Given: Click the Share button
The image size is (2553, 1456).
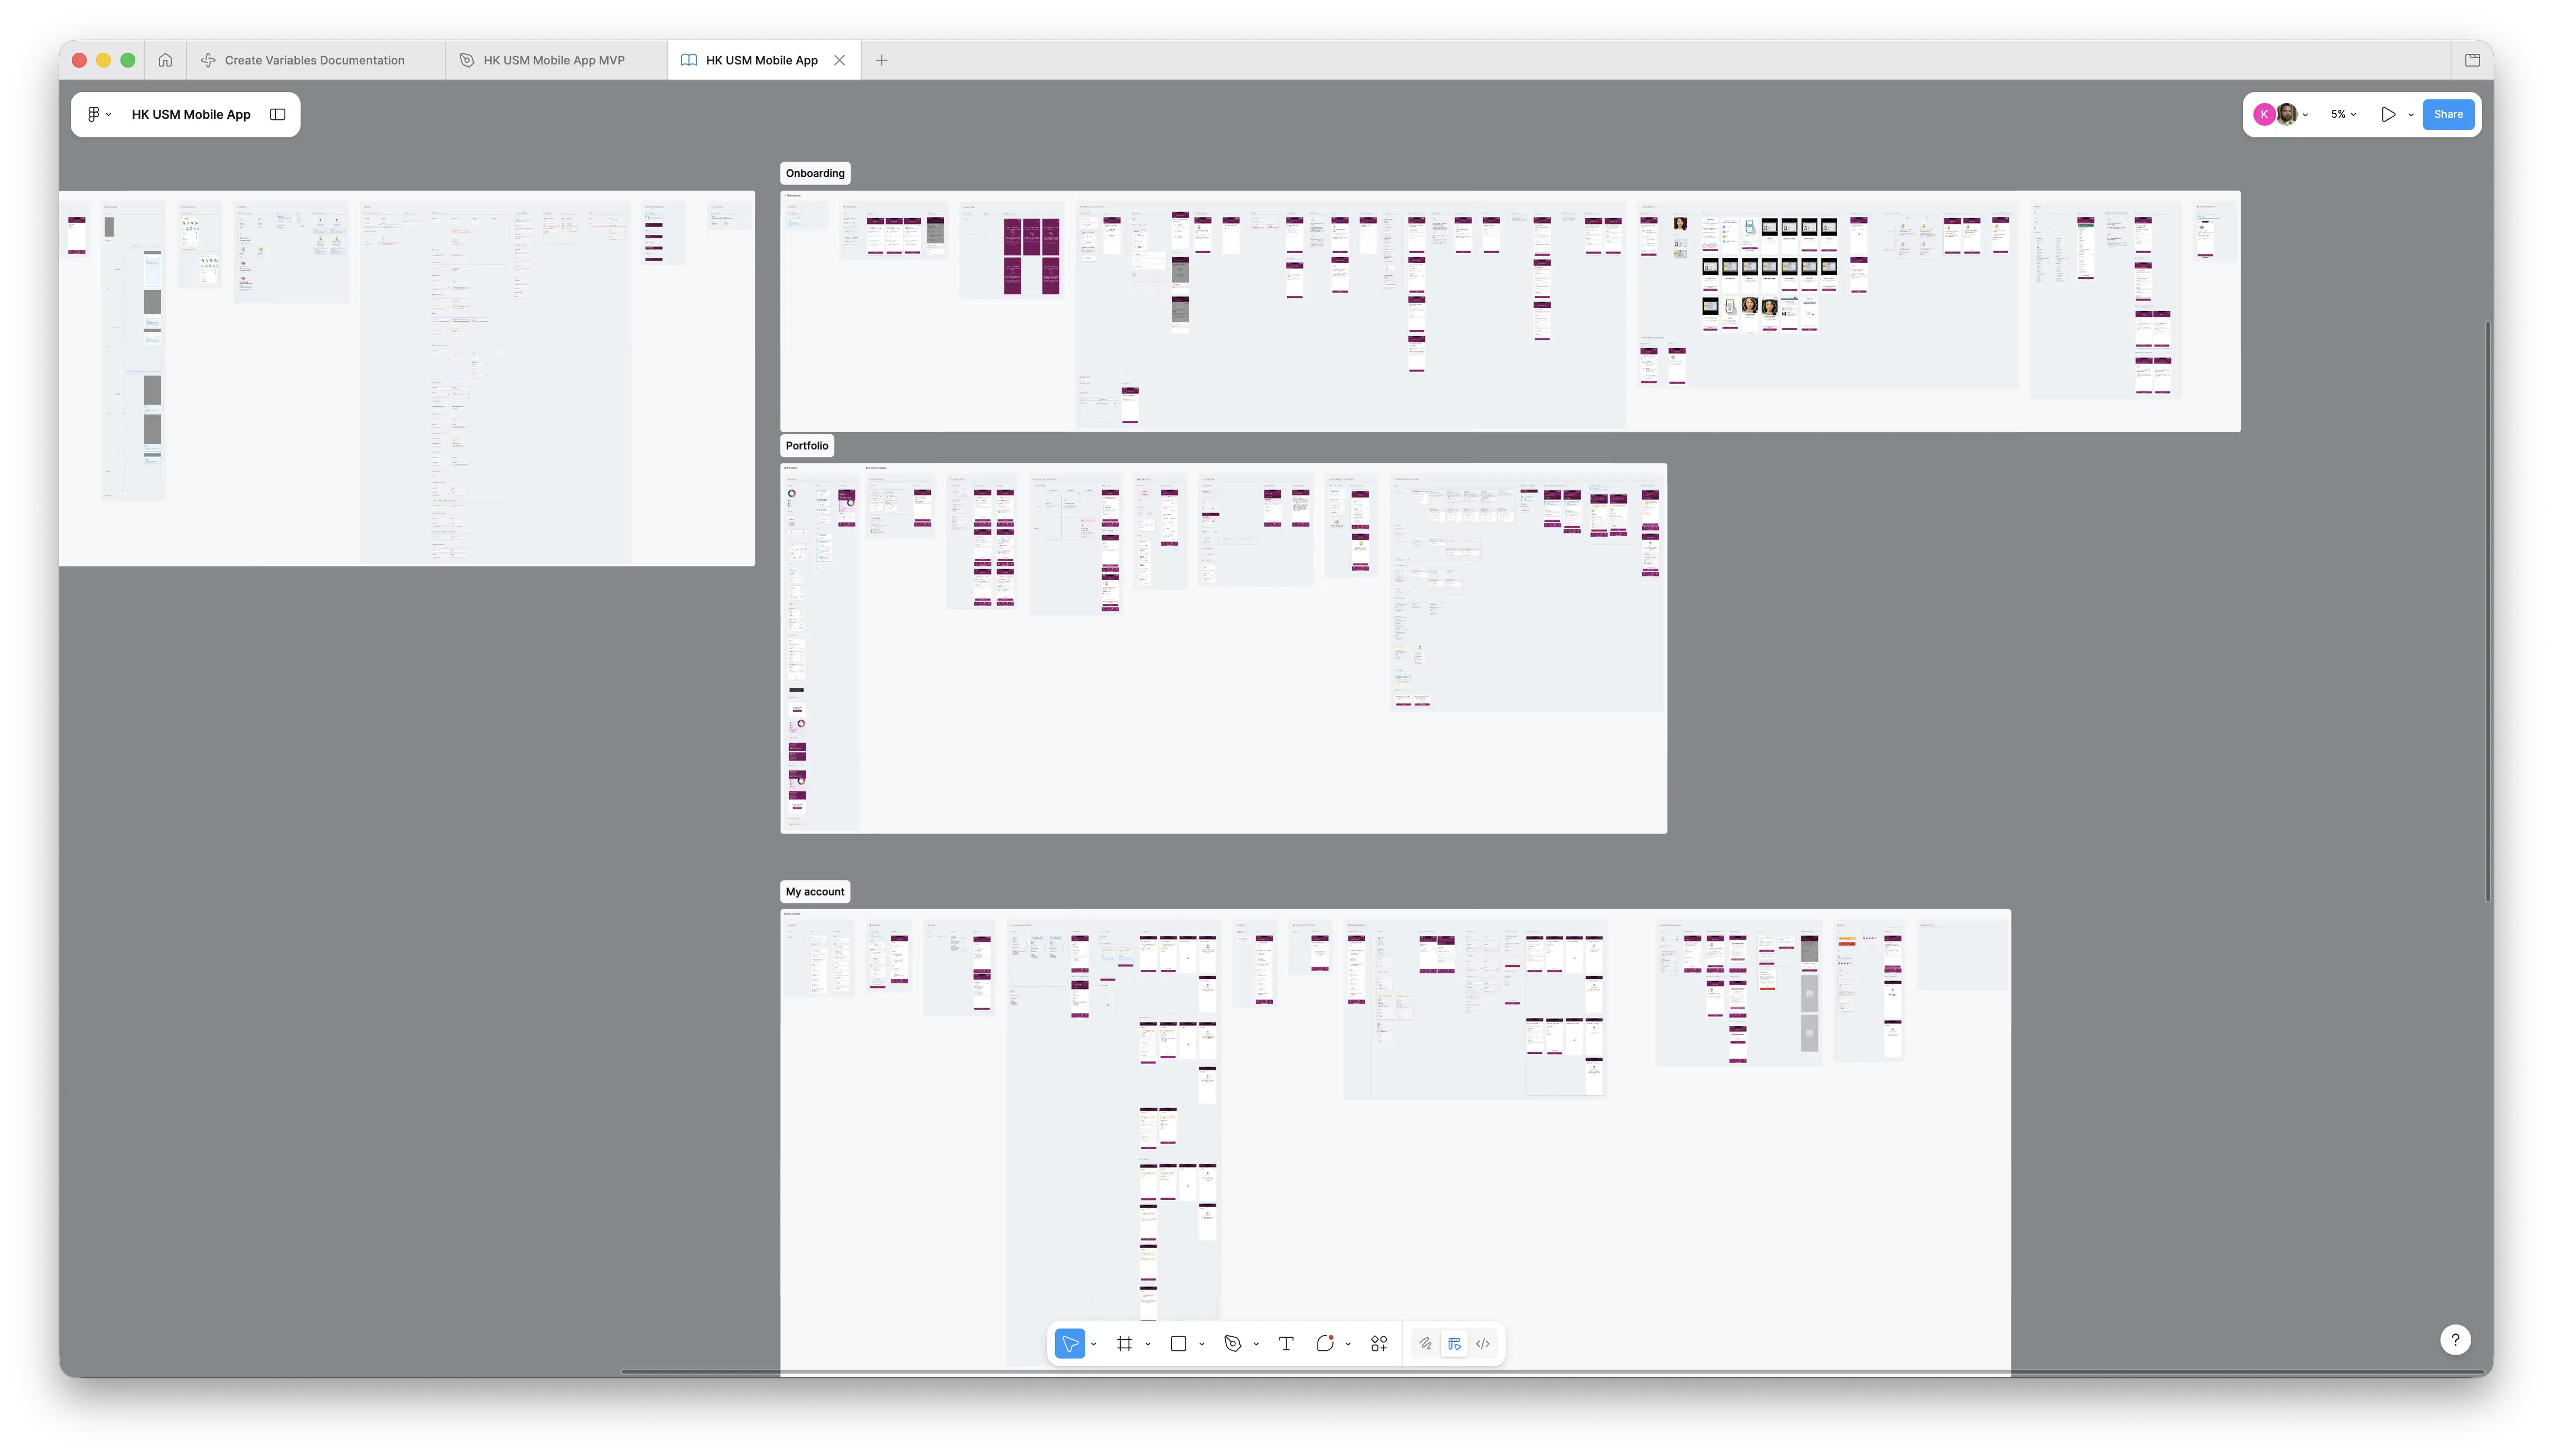Looking at the screenshot, I should [x=2448, y=114].
